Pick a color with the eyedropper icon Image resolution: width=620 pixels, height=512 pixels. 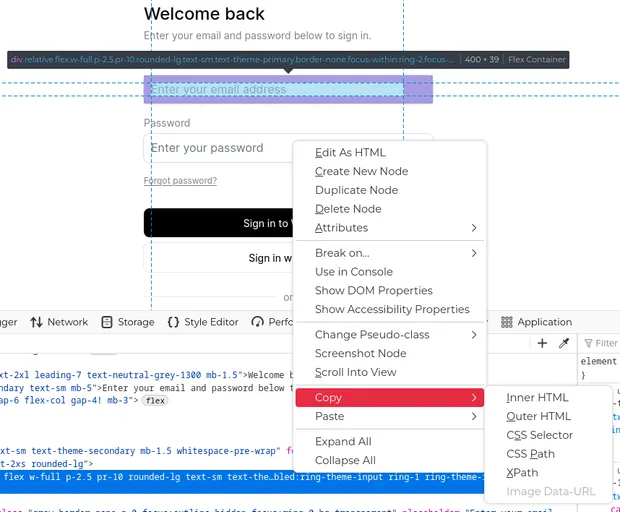(564, 343)
